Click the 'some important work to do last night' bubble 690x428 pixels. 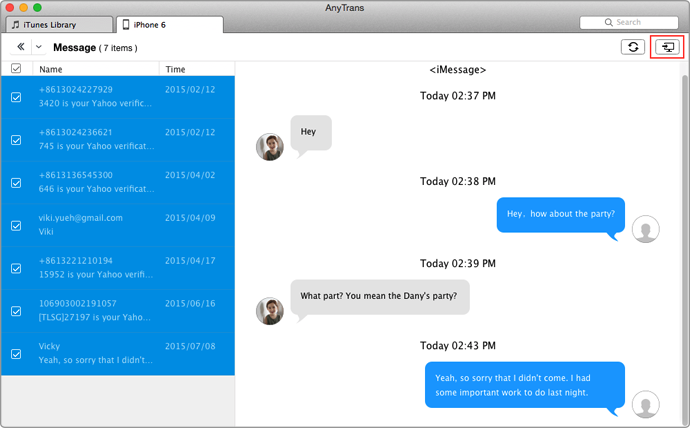[525, 385]
